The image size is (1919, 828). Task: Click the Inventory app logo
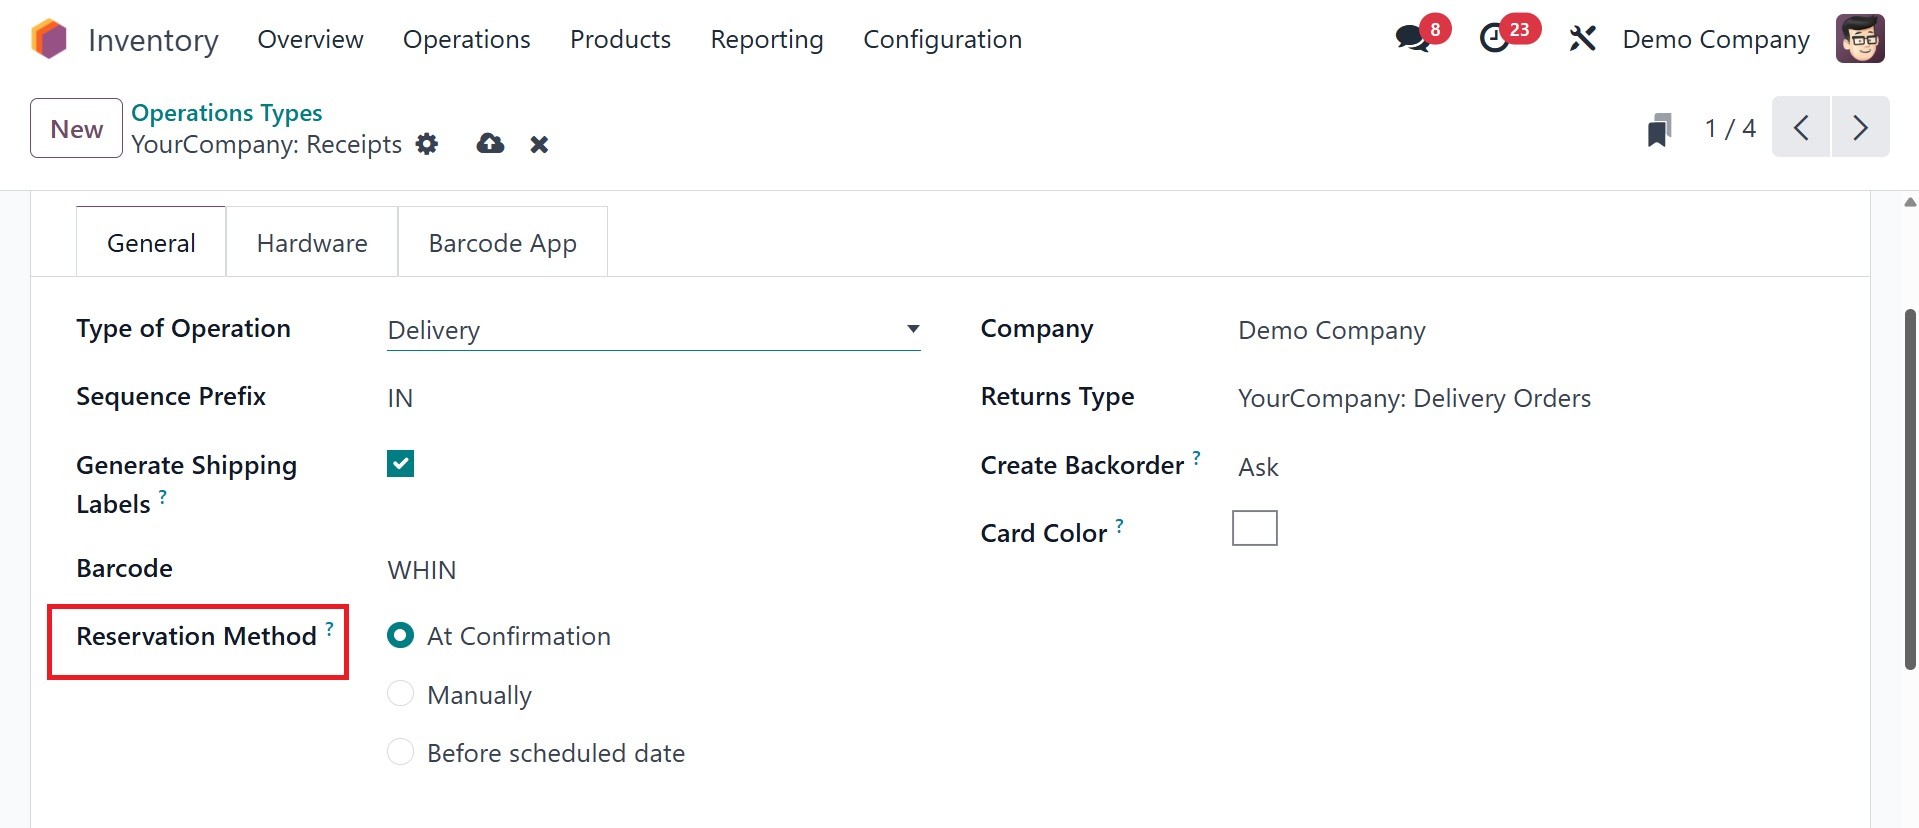(x=48, y=39)
